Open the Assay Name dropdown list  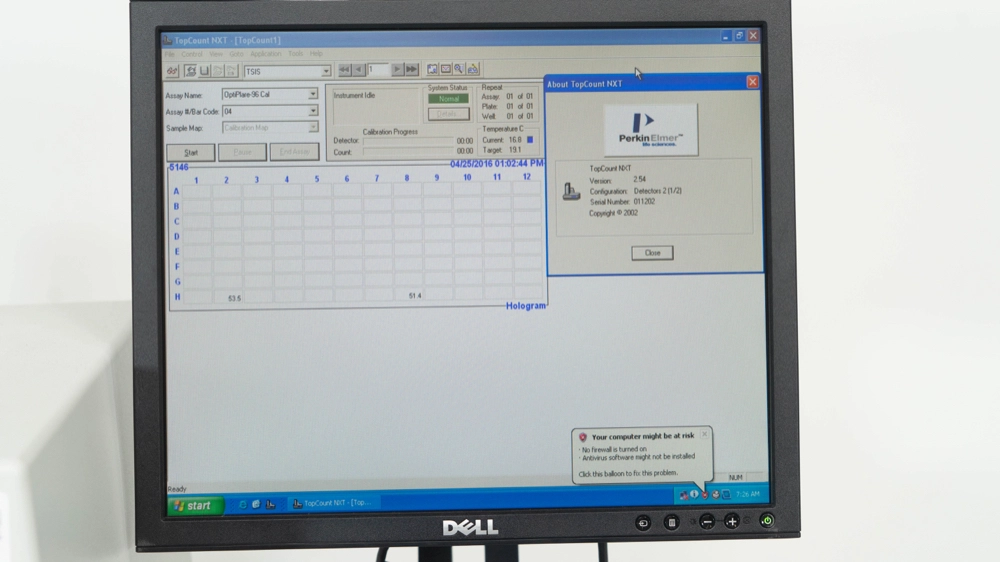(313, 95)
